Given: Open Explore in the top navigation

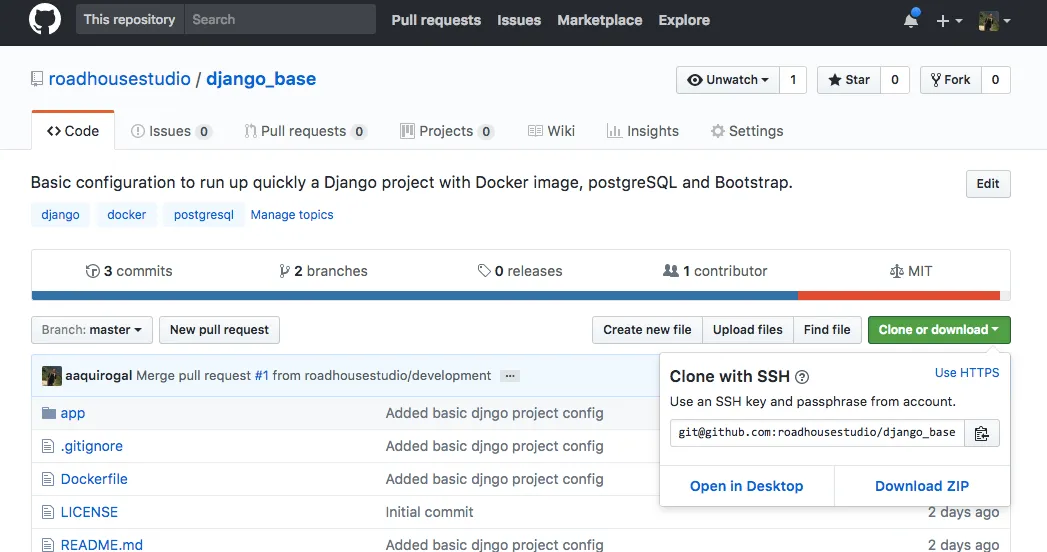Looking at the screenshot, I should pos(684,20).
